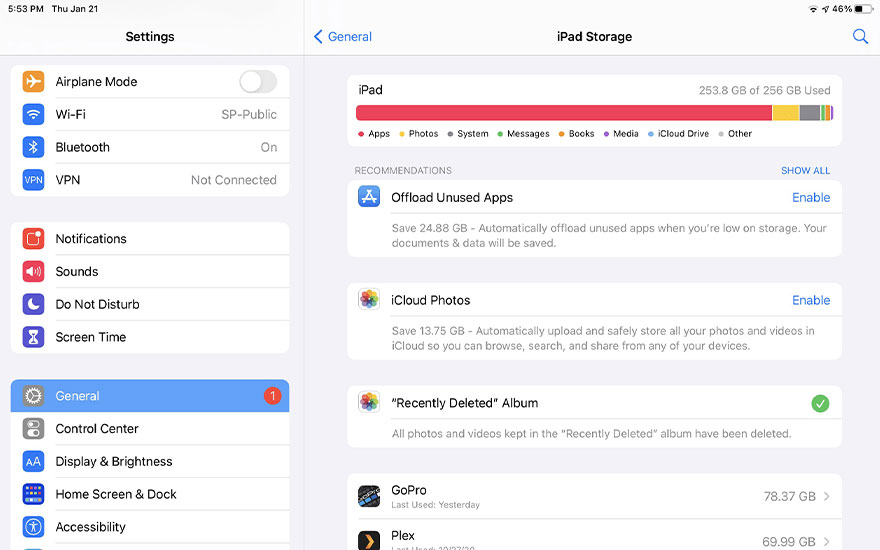Click 'SP-Public' network name

tap(249, 114)
